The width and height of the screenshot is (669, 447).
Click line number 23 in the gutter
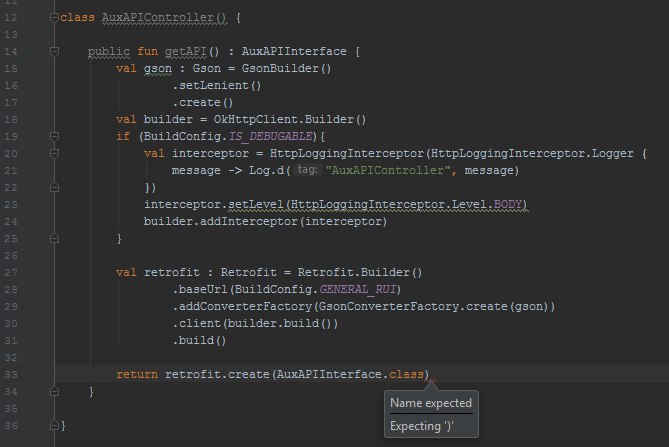click(11, 205)
